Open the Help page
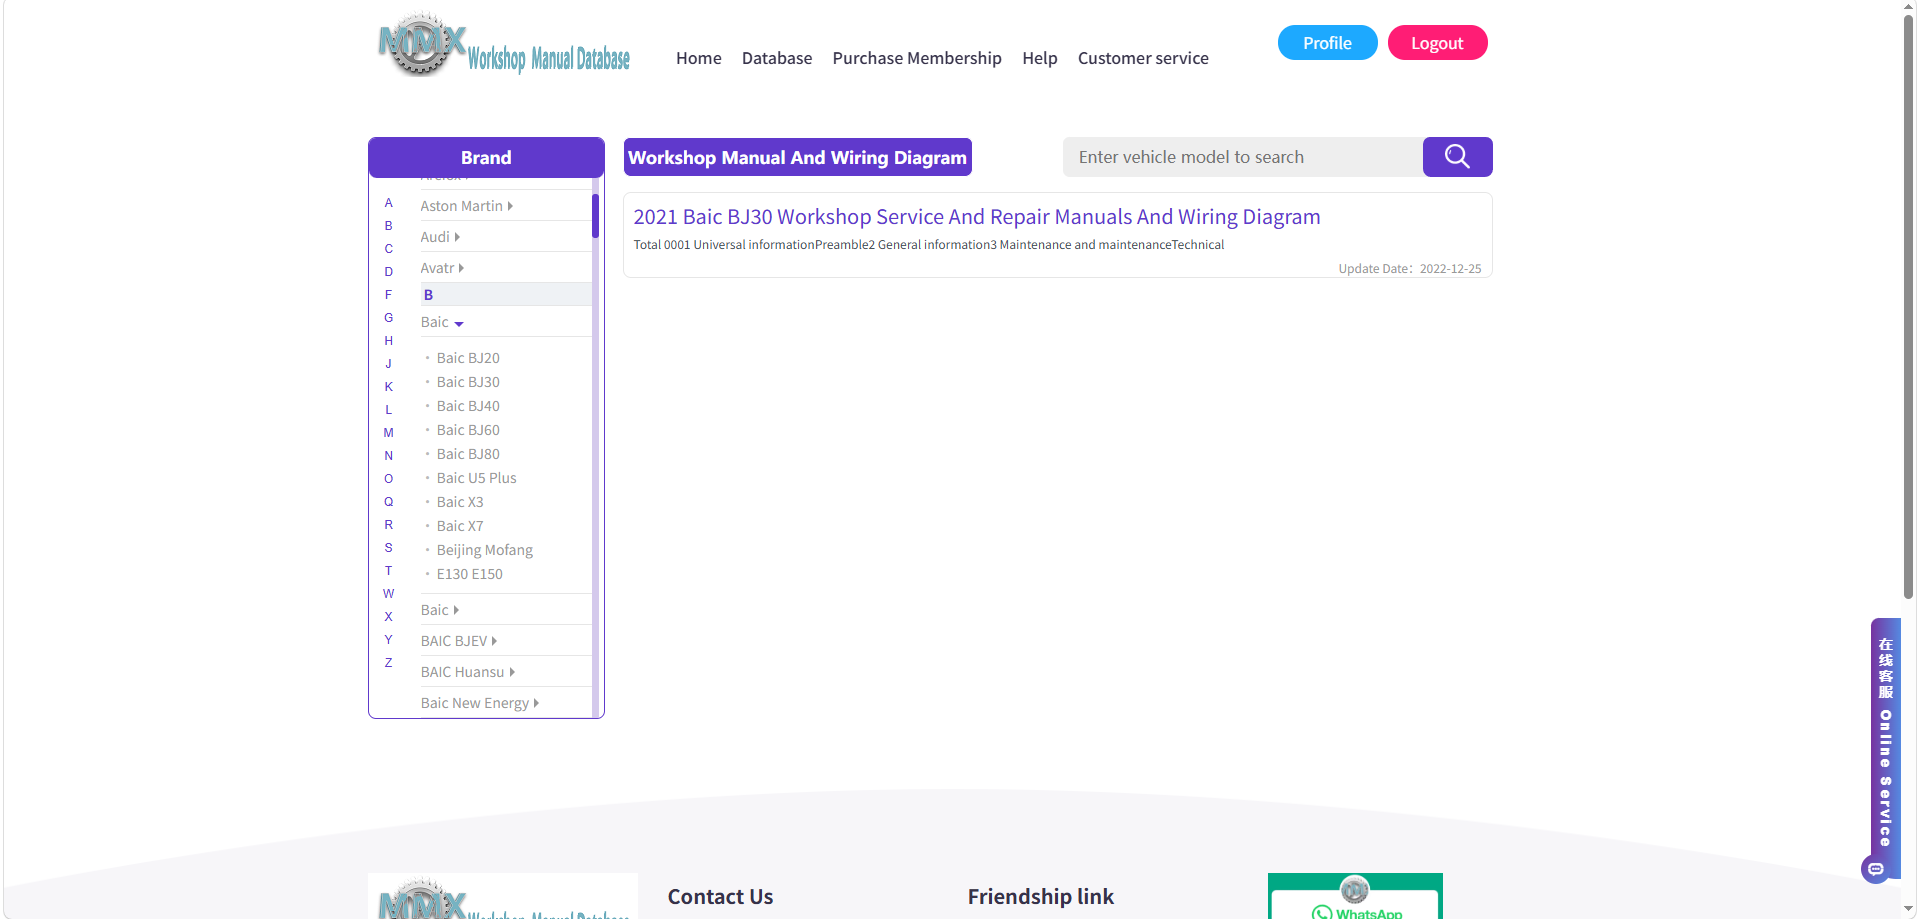 (x=1040, y=58)
